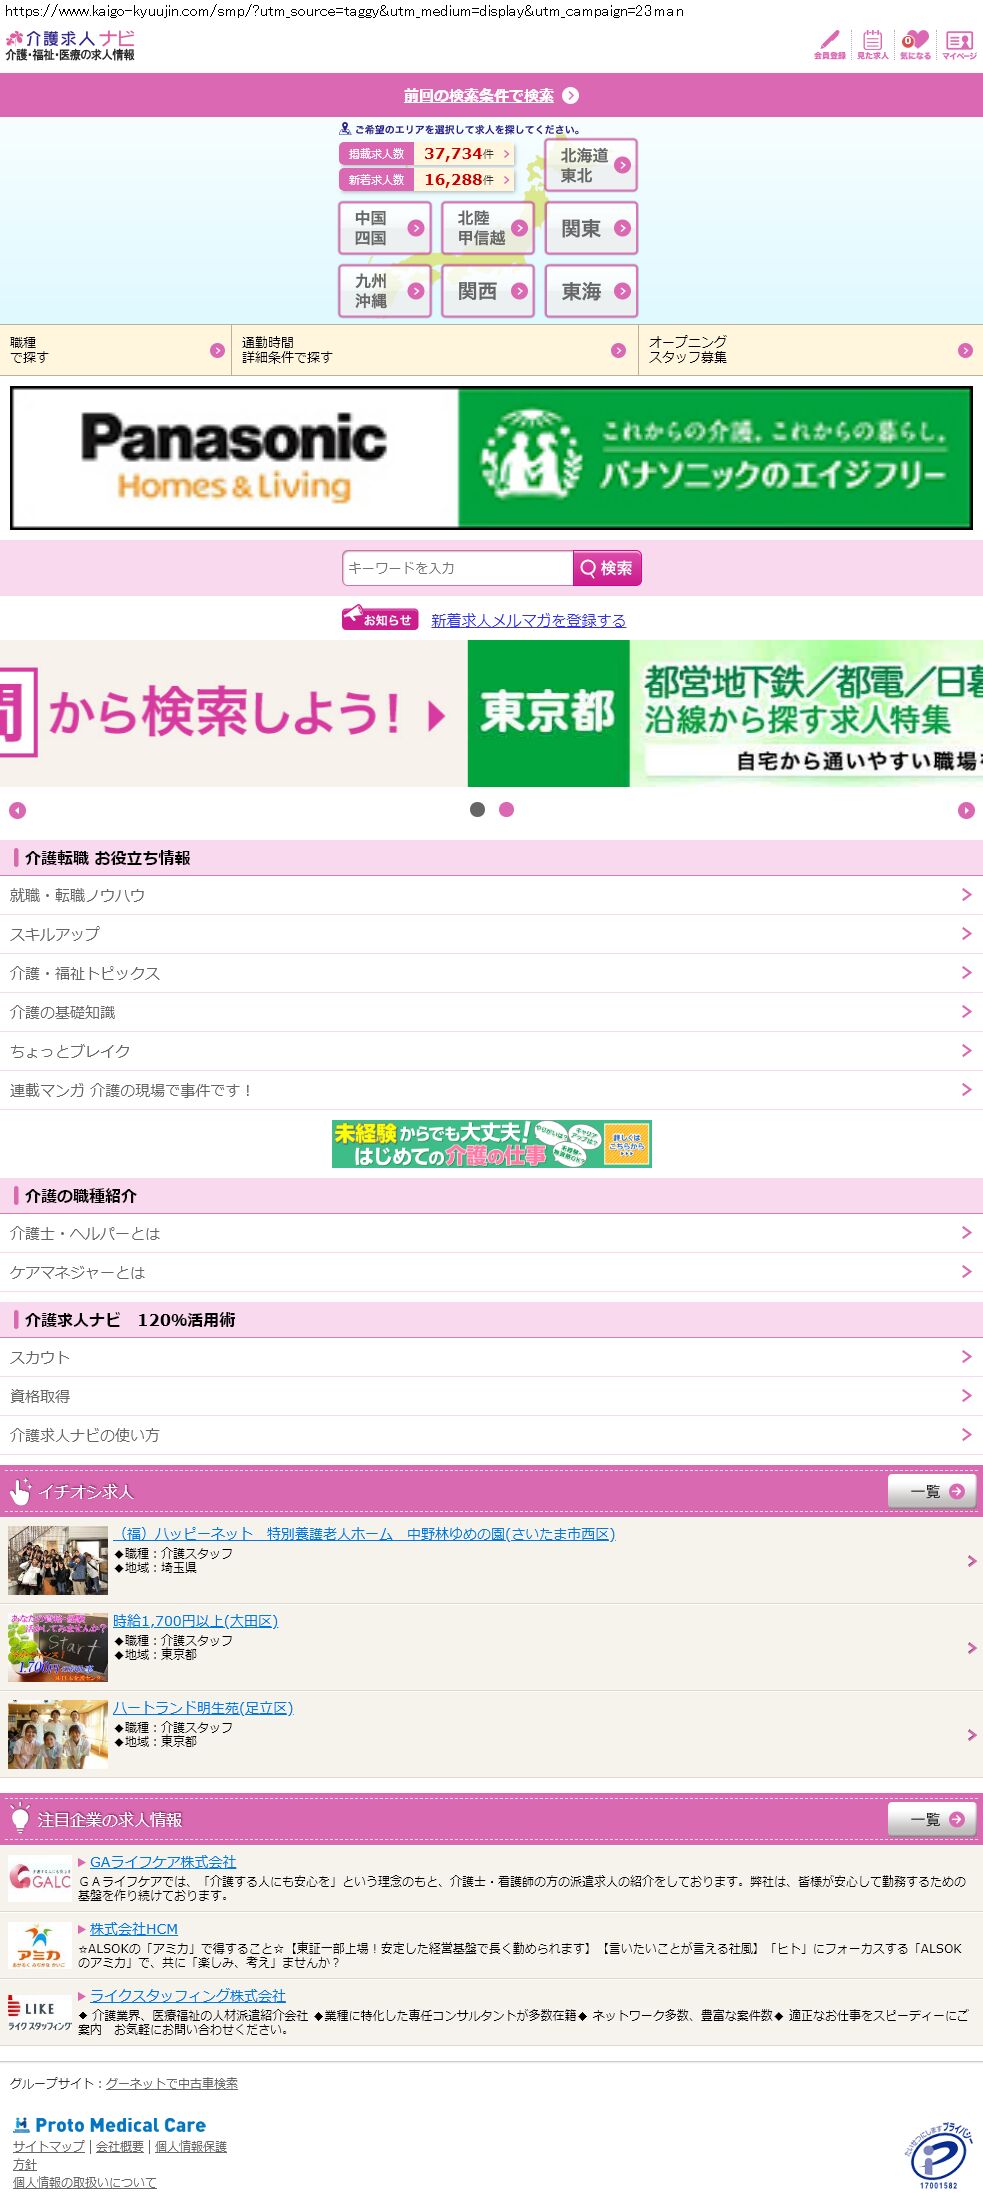Open 介護求人ナビの使い方 row
Viewport: 983px width, 2202px height.
click(x=491, y=1435)
